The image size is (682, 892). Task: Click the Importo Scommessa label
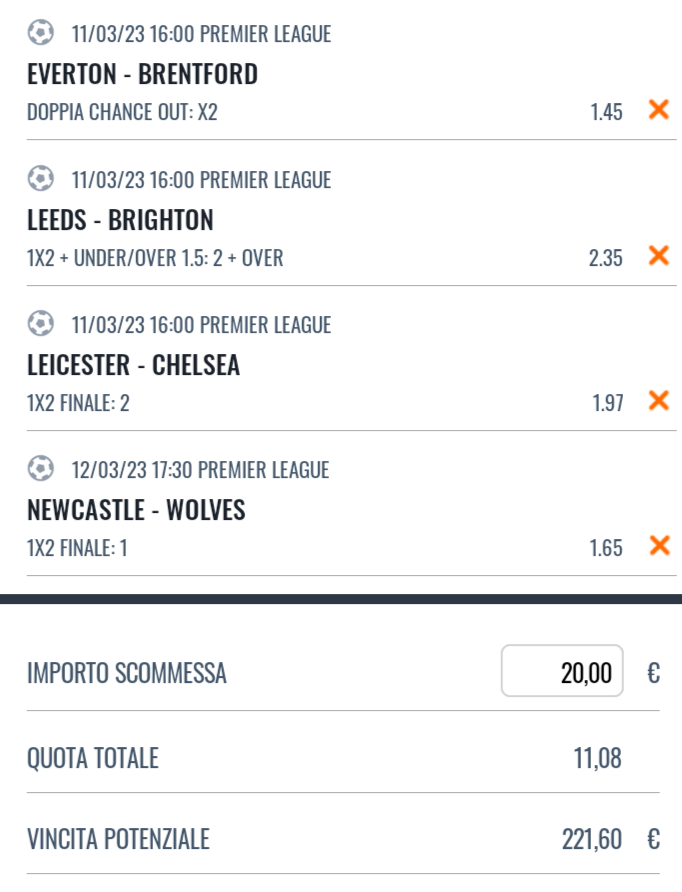pos(127,673)
